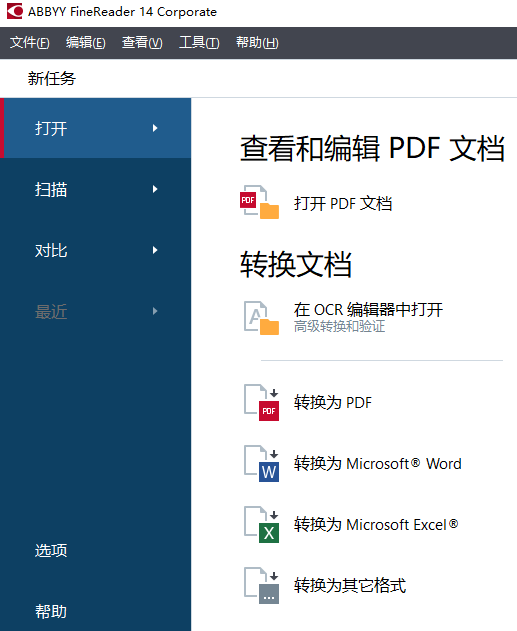Click the Convert to other formats icon

(x=262, y=586)
